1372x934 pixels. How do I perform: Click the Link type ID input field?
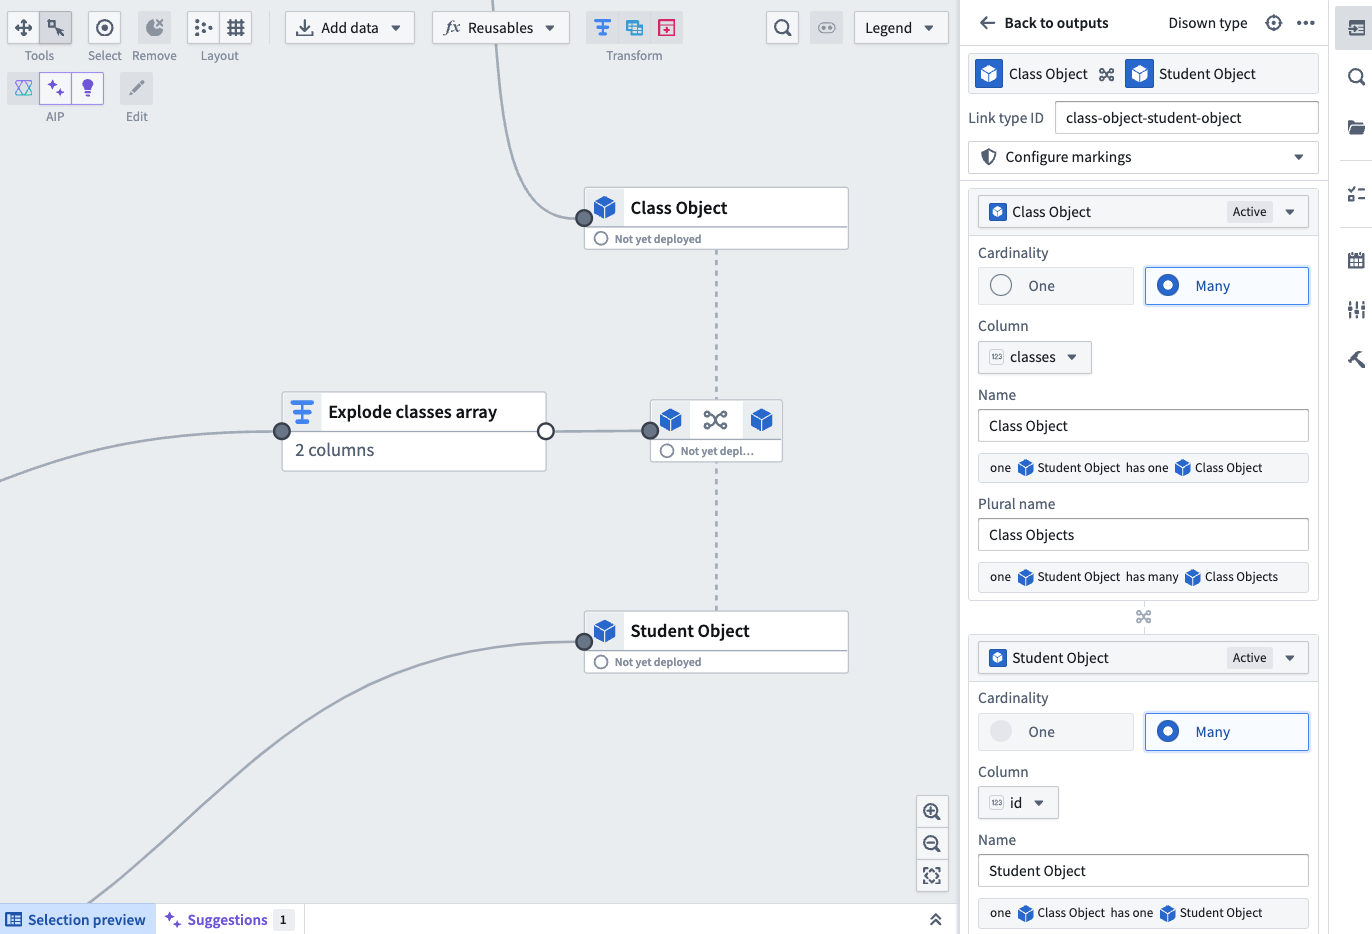tap(1186, 118)
